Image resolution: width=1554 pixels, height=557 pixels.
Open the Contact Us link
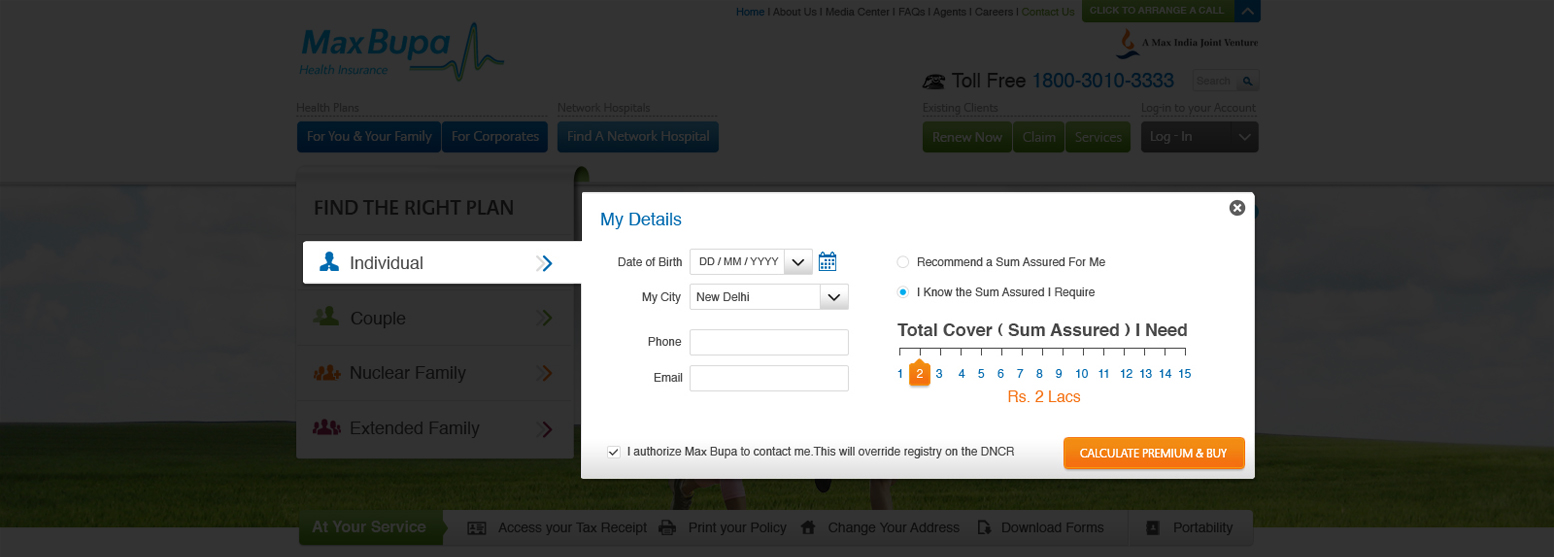point(1048,12)
